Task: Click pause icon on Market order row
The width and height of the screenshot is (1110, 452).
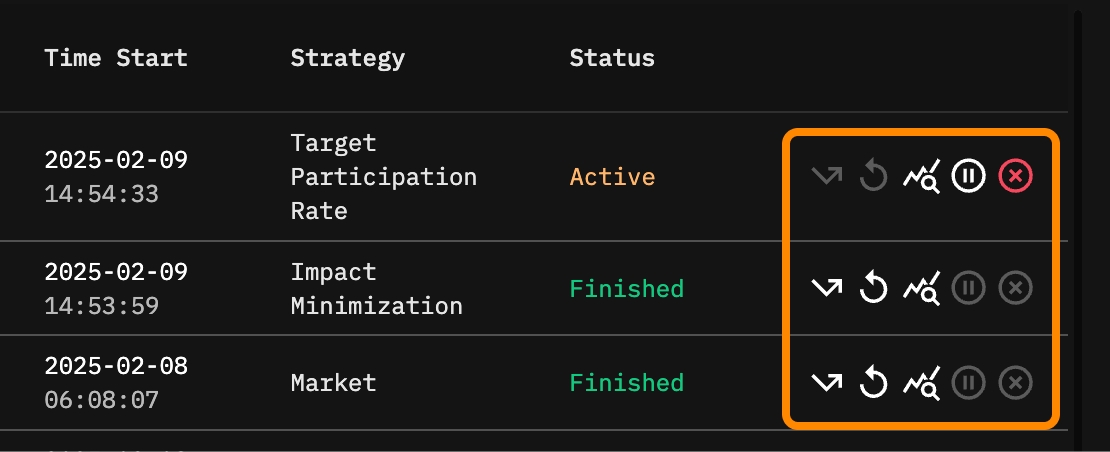Action: click(968, 383)
